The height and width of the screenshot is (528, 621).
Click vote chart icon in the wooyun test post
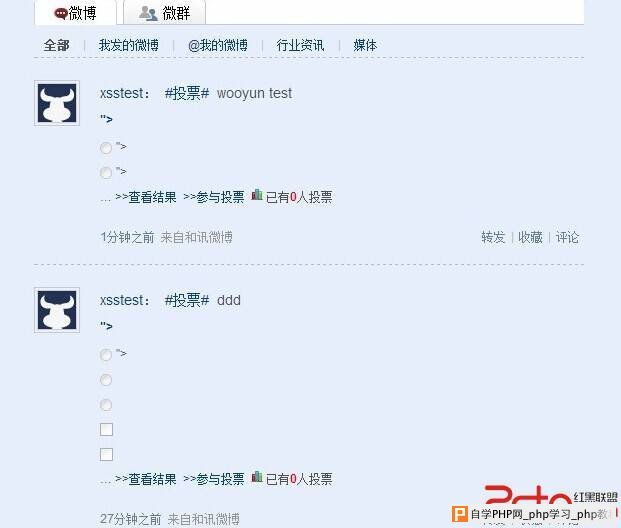(x=257, y=194)
